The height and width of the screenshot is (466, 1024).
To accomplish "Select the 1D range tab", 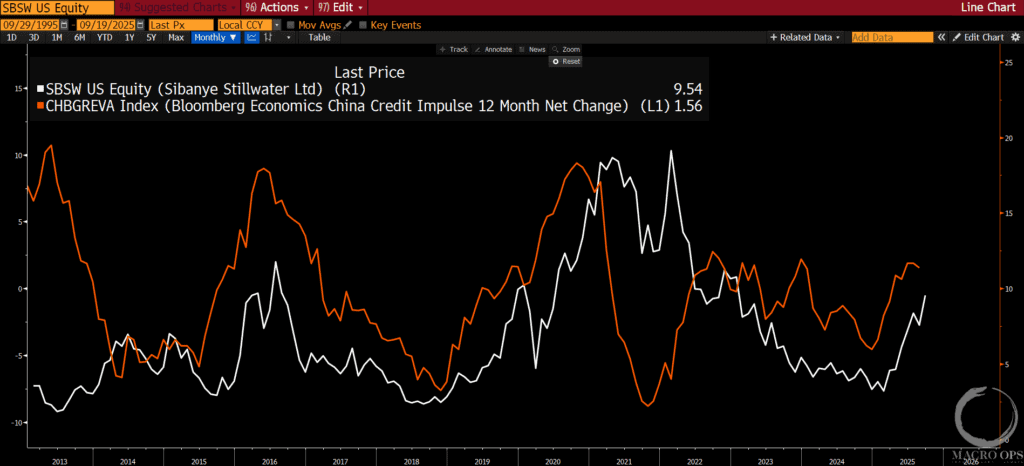I will click(x=12, y=37).
